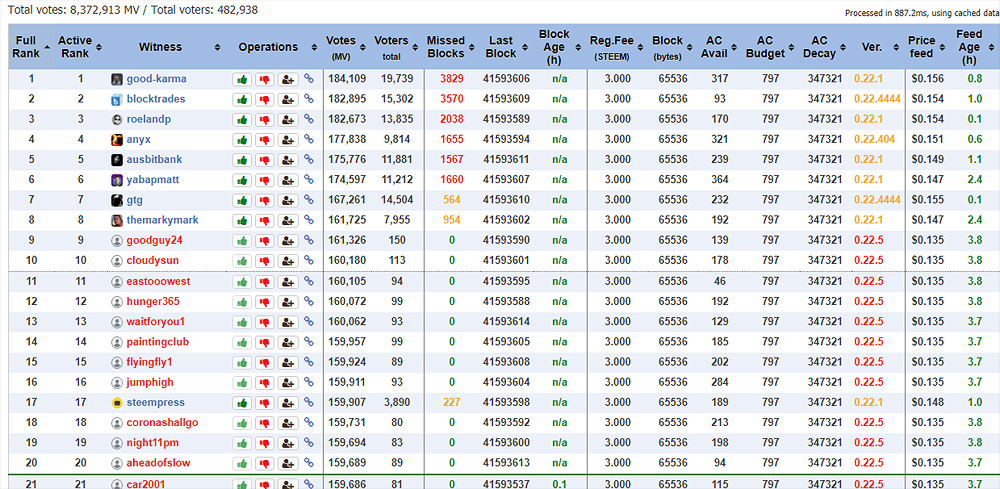The height and width of the screenshot is (489, 1000).
Task: Sort table by Price feed header
Action: coord(921,48)
